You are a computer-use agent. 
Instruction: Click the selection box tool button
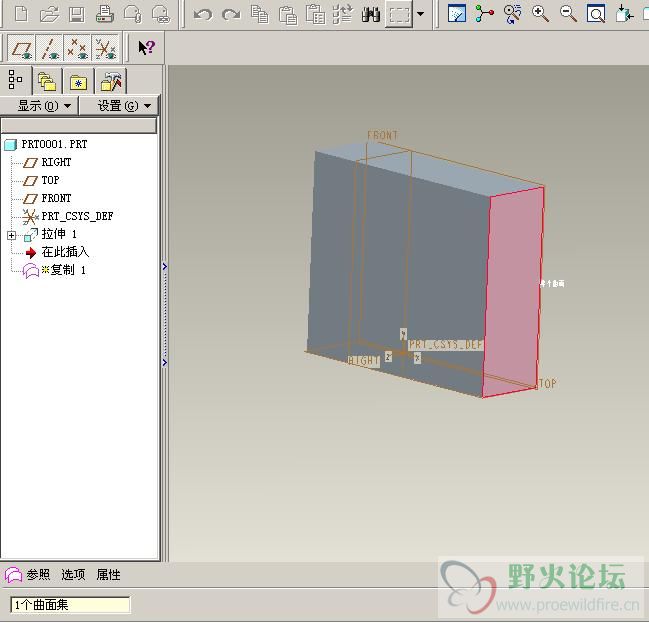(399, 15)
